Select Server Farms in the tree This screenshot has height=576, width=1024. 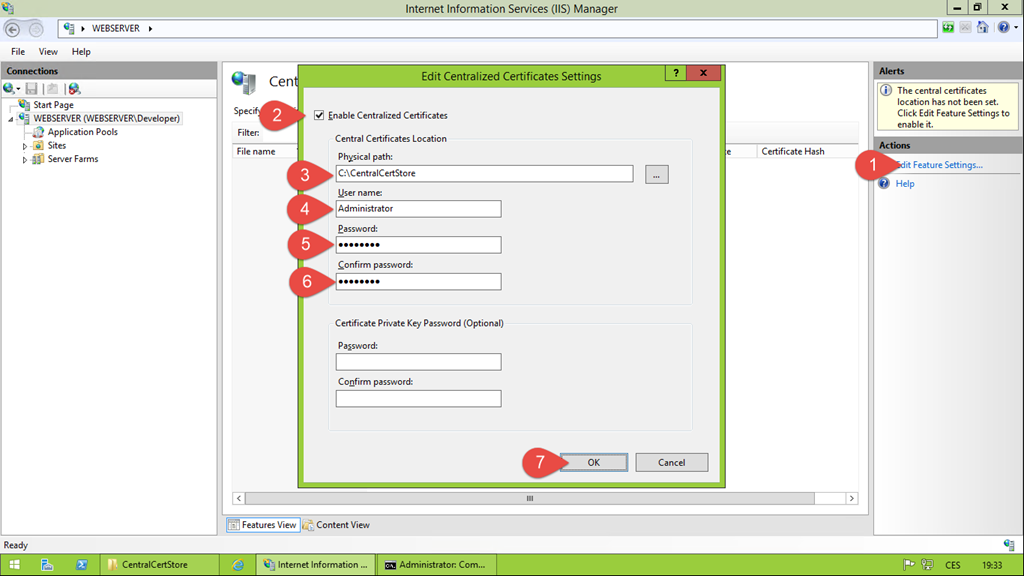tap(72, 159)
